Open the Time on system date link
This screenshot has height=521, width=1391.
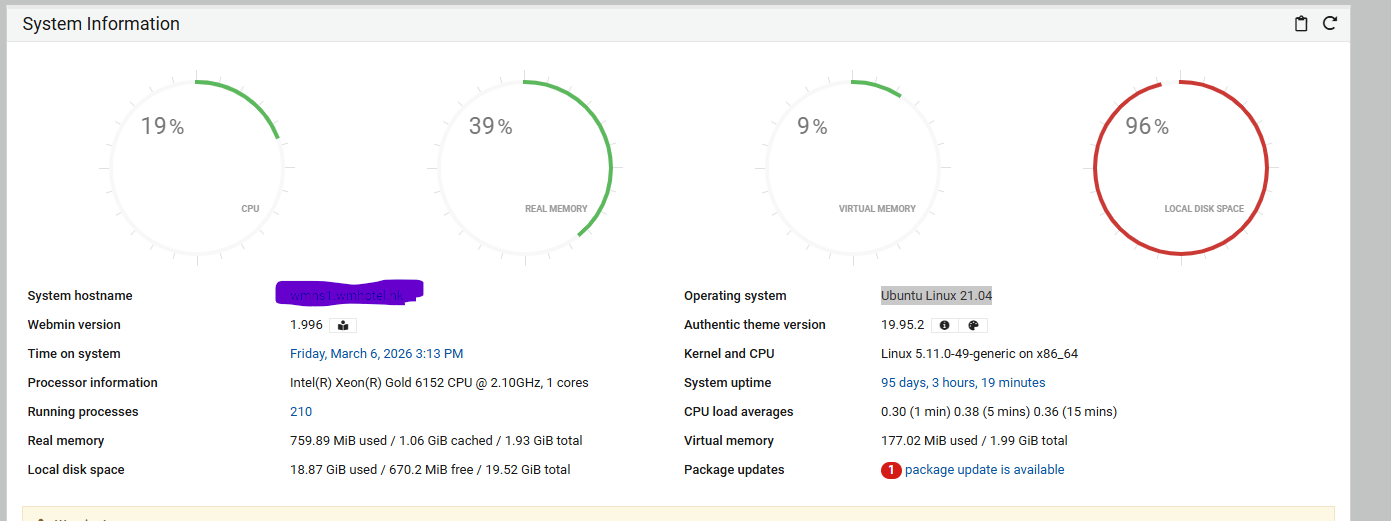(376, 354)
